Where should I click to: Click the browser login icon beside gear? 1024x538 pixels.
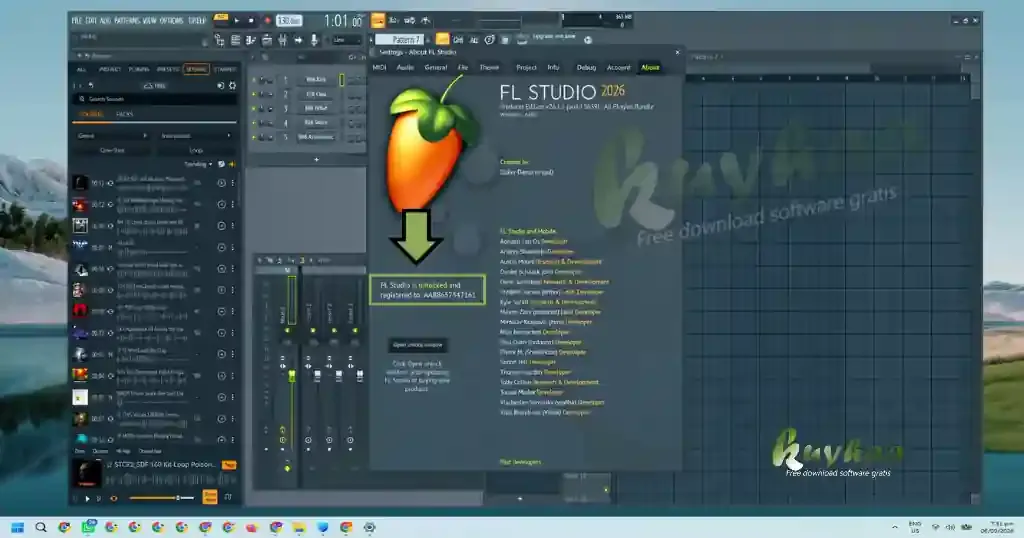(x=220, y=86)
